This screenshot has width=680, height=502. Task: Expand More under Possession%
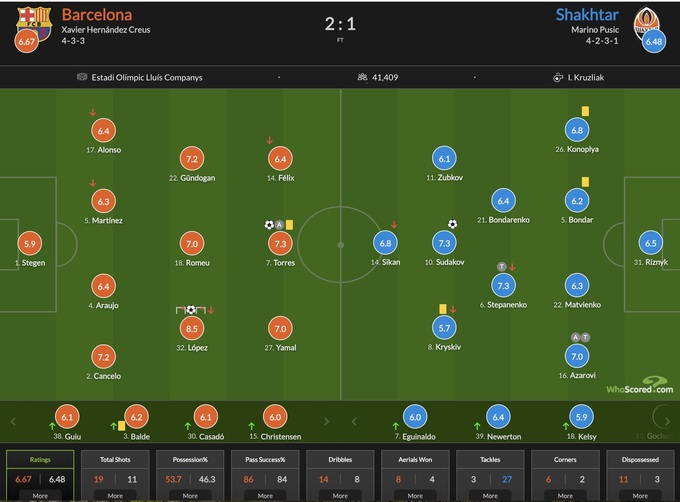[190, 495]
